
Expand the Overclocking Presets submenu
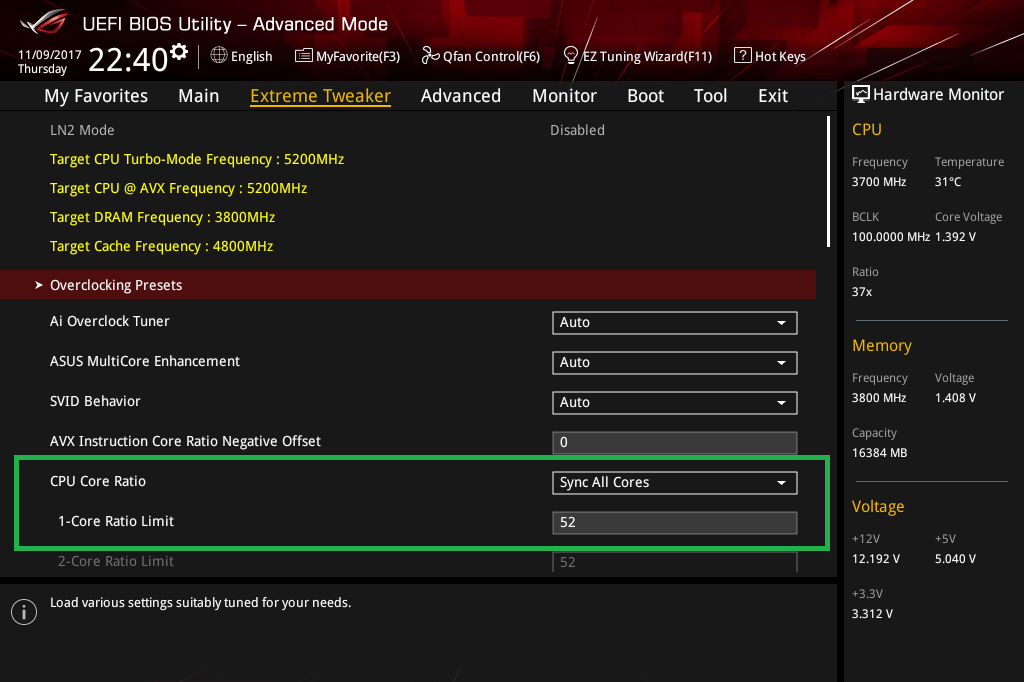tap(408, 285)
